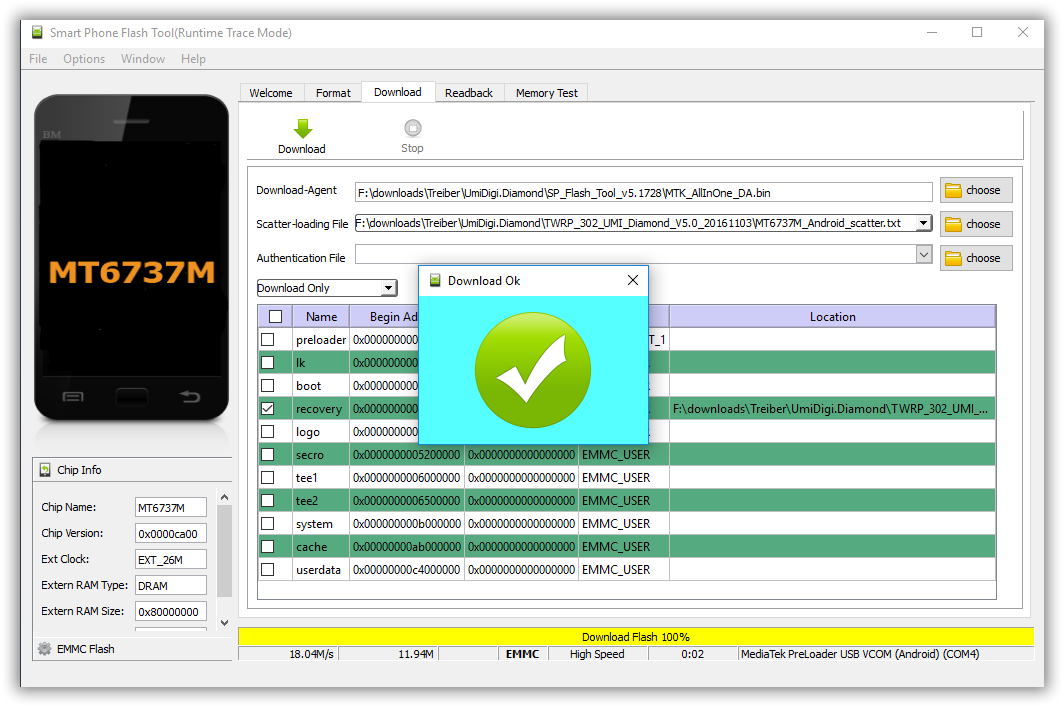
Task: Close the Download Ok dialog
Action: [632, 281]
